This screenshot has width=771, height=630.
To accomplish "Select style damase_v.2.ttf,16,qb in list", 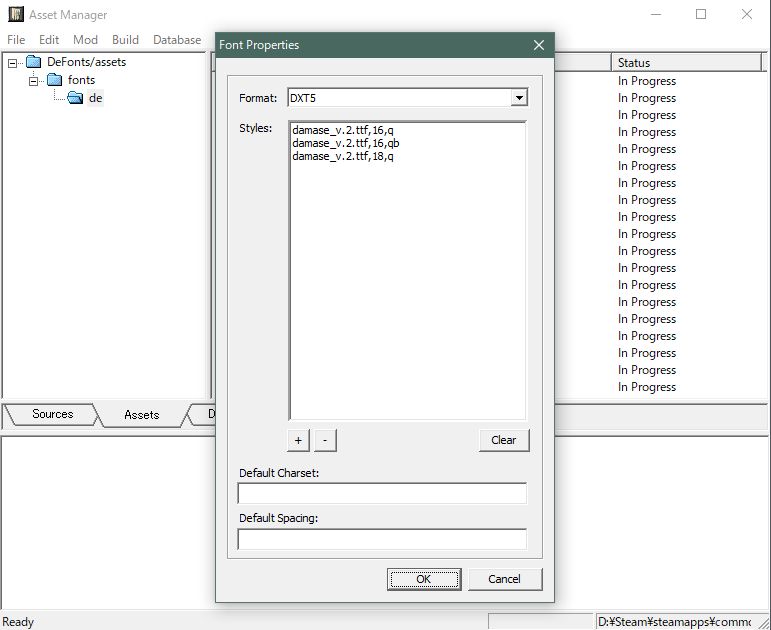I will tap(343, 144).
